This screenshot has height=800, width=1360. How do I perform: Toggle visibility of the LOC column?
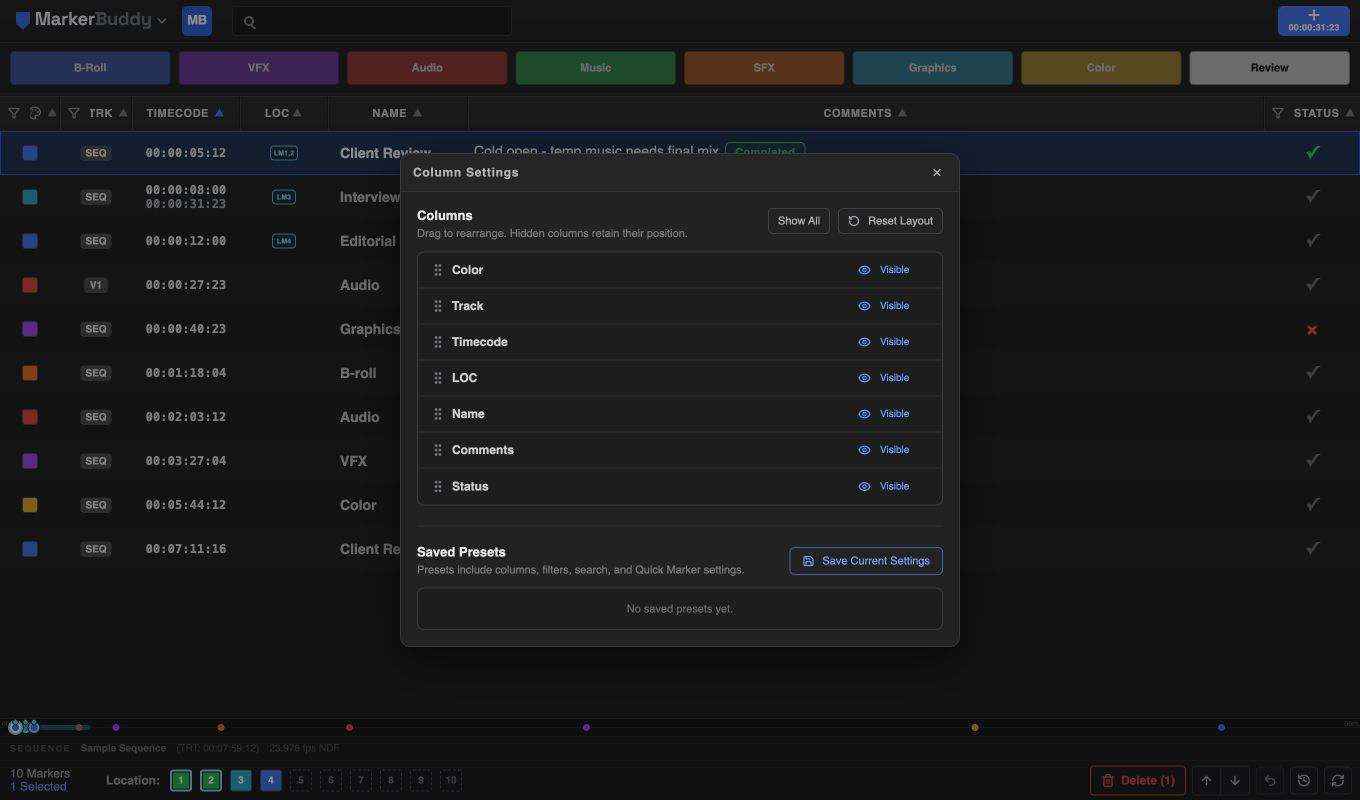884,378
